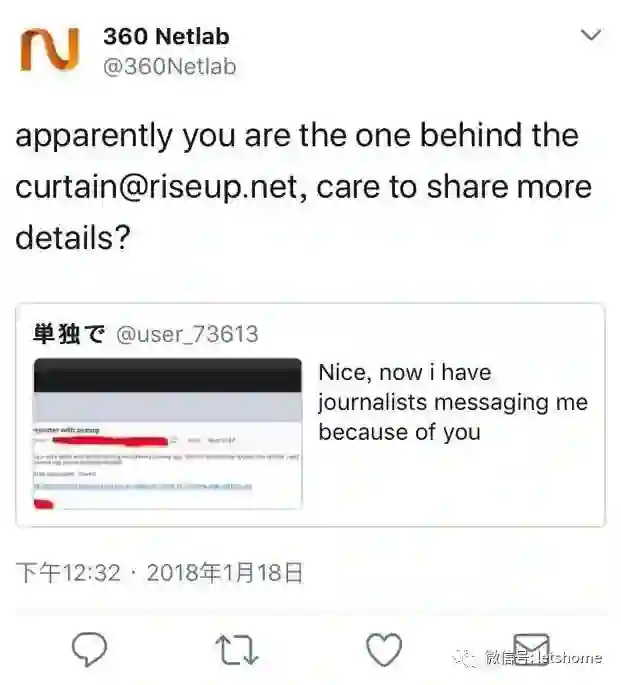The image size is (621, 685).
Task: Open the @user_73613 handle
Action: point(188,335)
